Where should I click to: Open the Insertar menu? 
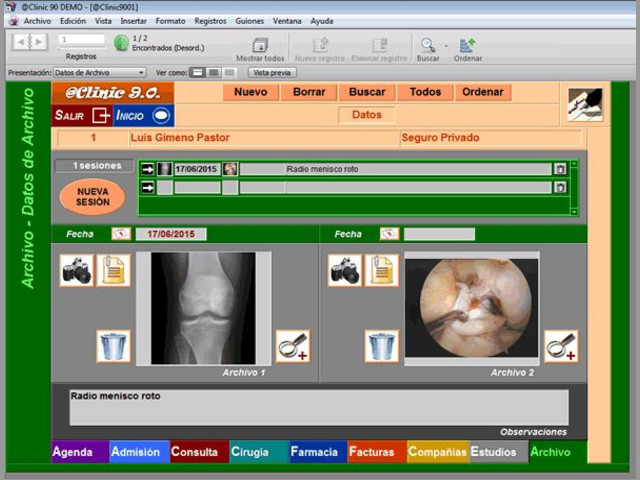133,21
